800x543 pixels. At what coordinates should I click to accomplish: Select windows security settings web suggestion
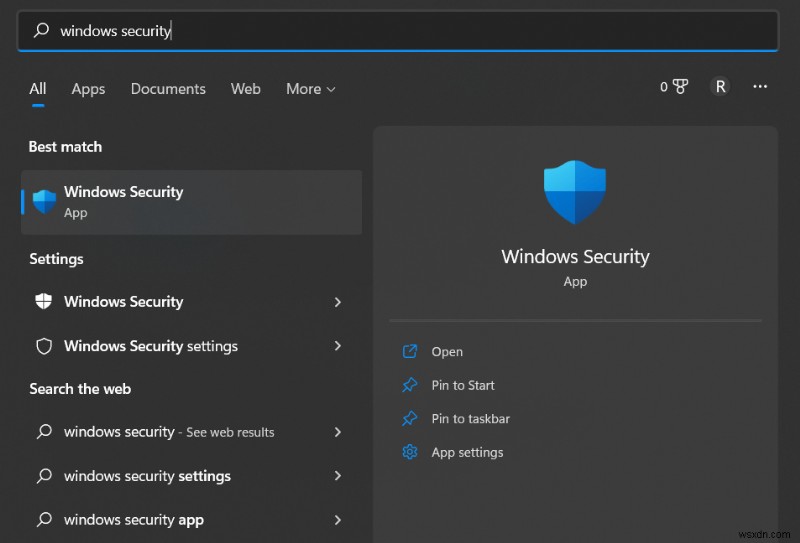coord(192,476)
